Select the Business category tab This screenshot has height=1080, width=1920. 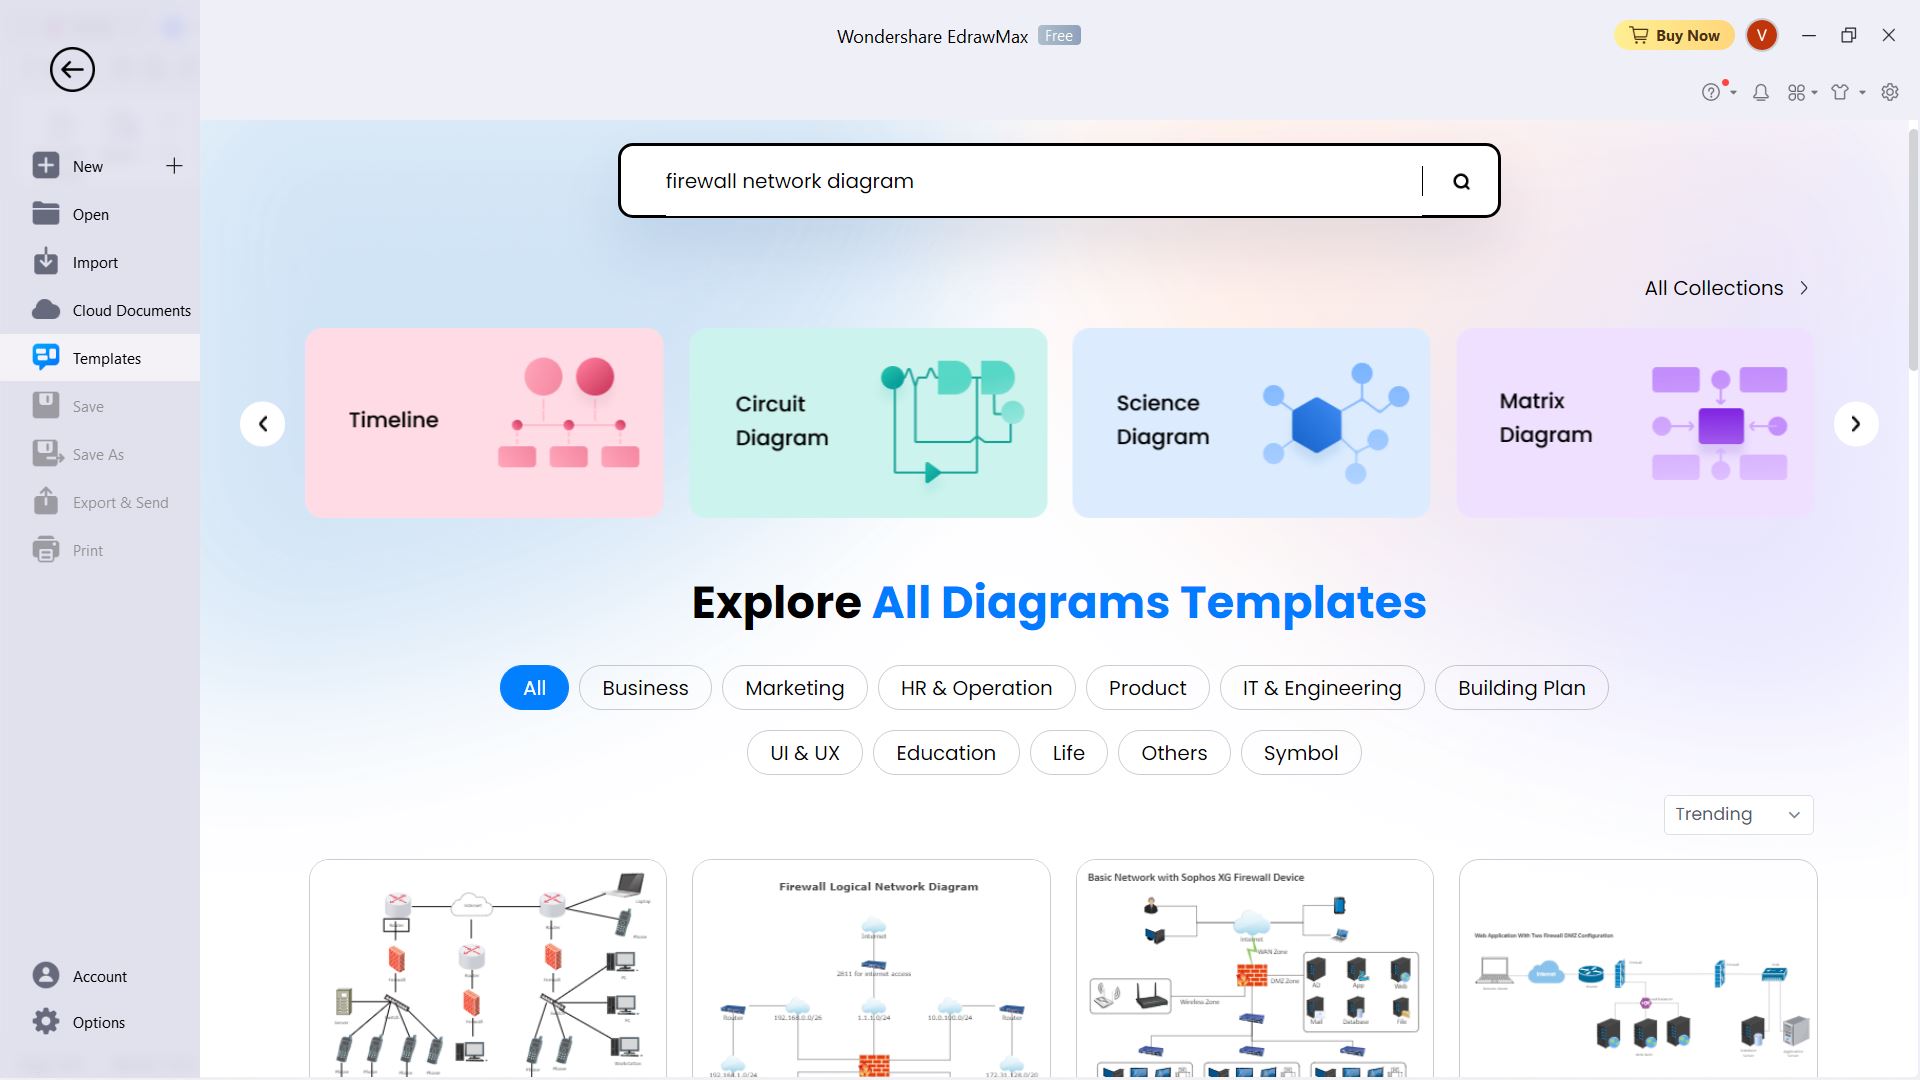point(644,687)
